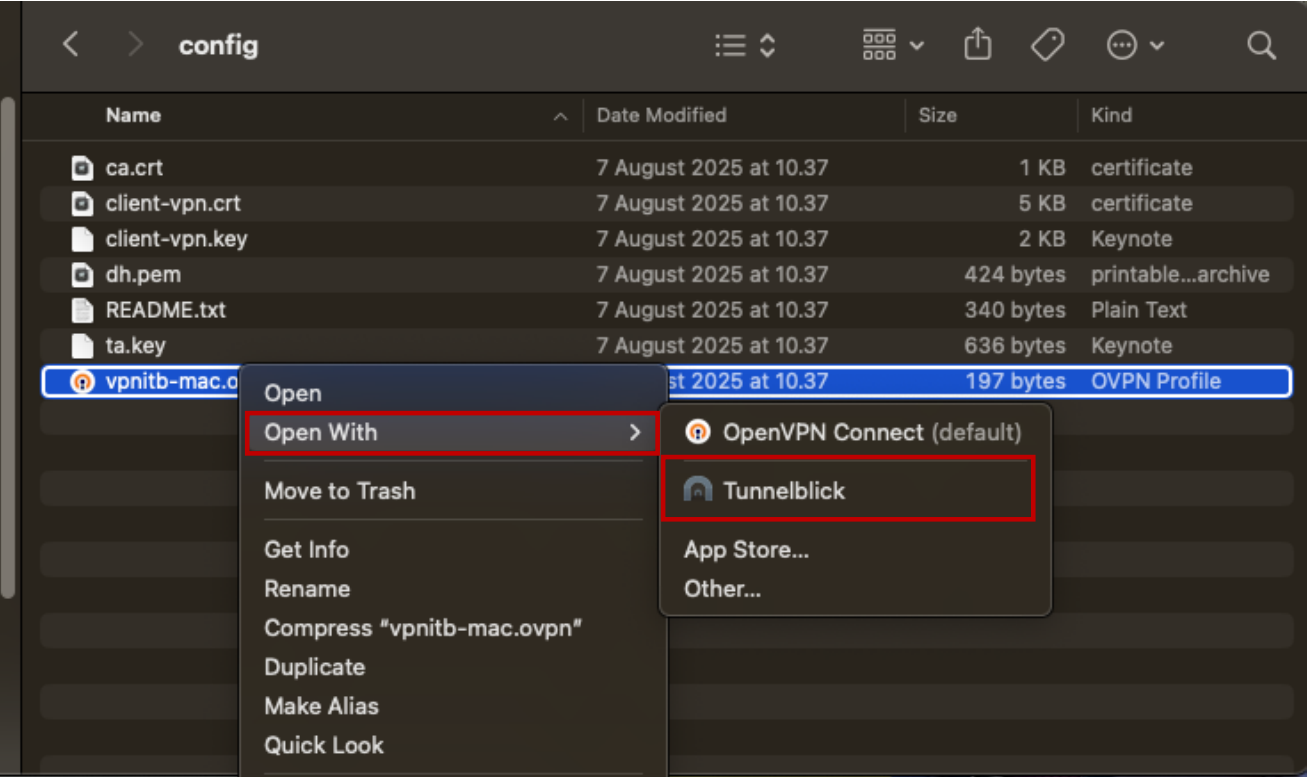The image size is (1307, 777).
Task: Sort by the Date Modified column header
Action: (x=662, y=115)
